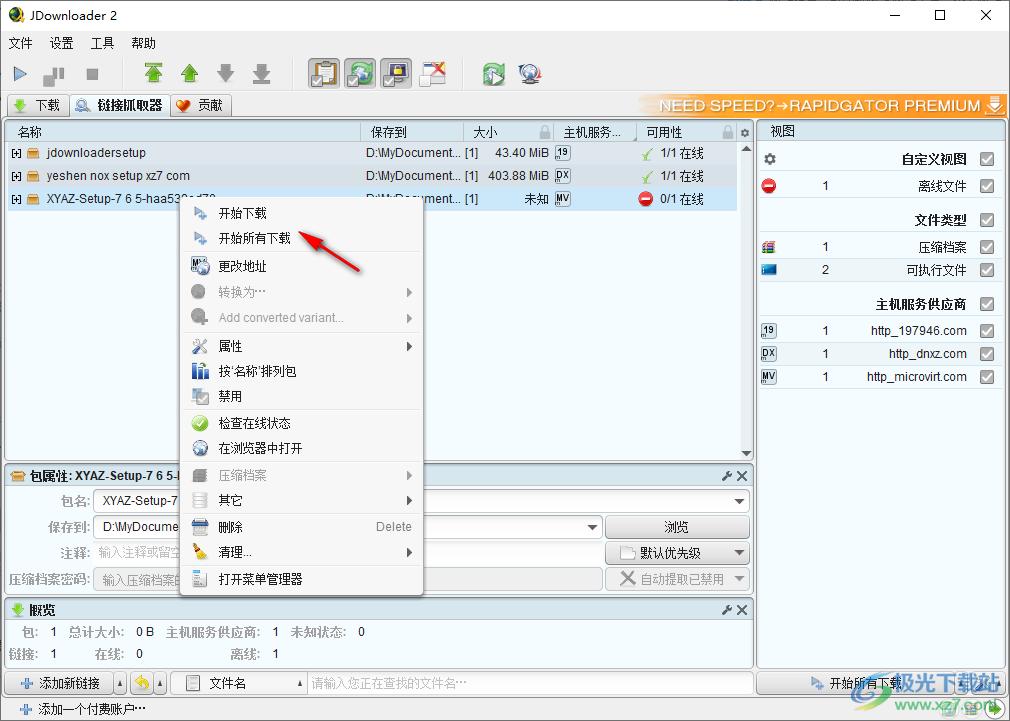Click the Pause downloads toolbar icon
The width and height of the screenshot is (1010, 721).
click(54, 75)
